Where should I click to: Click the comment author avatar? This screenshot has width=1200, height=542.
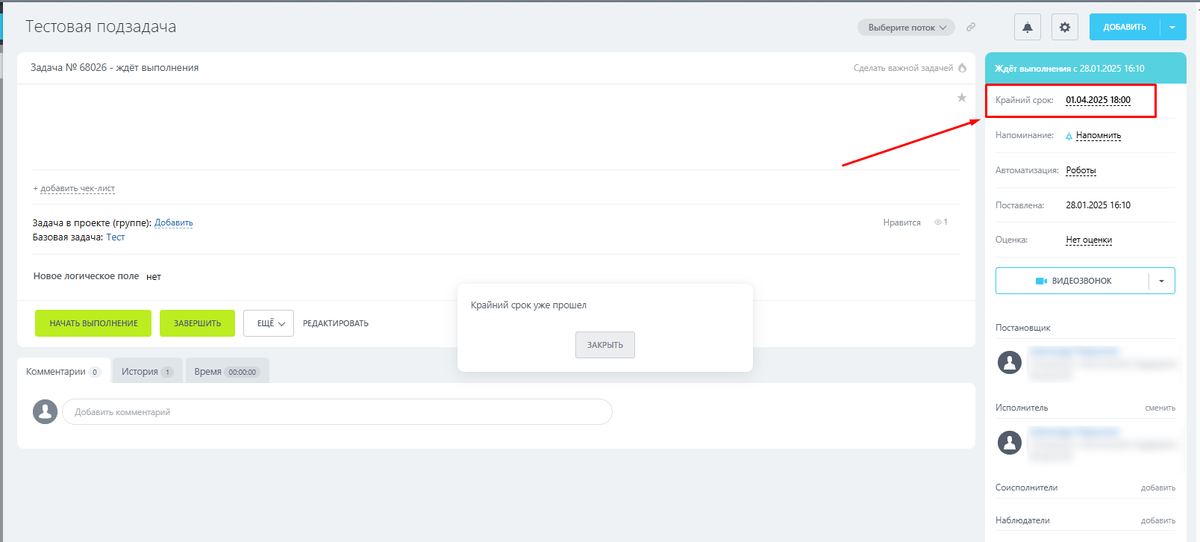tap(45, 411)
